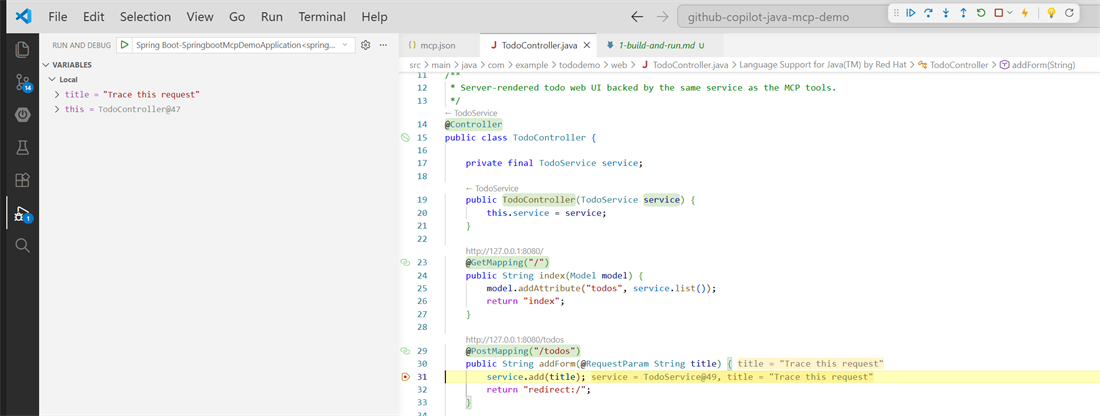This screenshot has width=1100, height=416.
Task: Click the RUN AND DEBUG panel title
Action: coord(81,45)
